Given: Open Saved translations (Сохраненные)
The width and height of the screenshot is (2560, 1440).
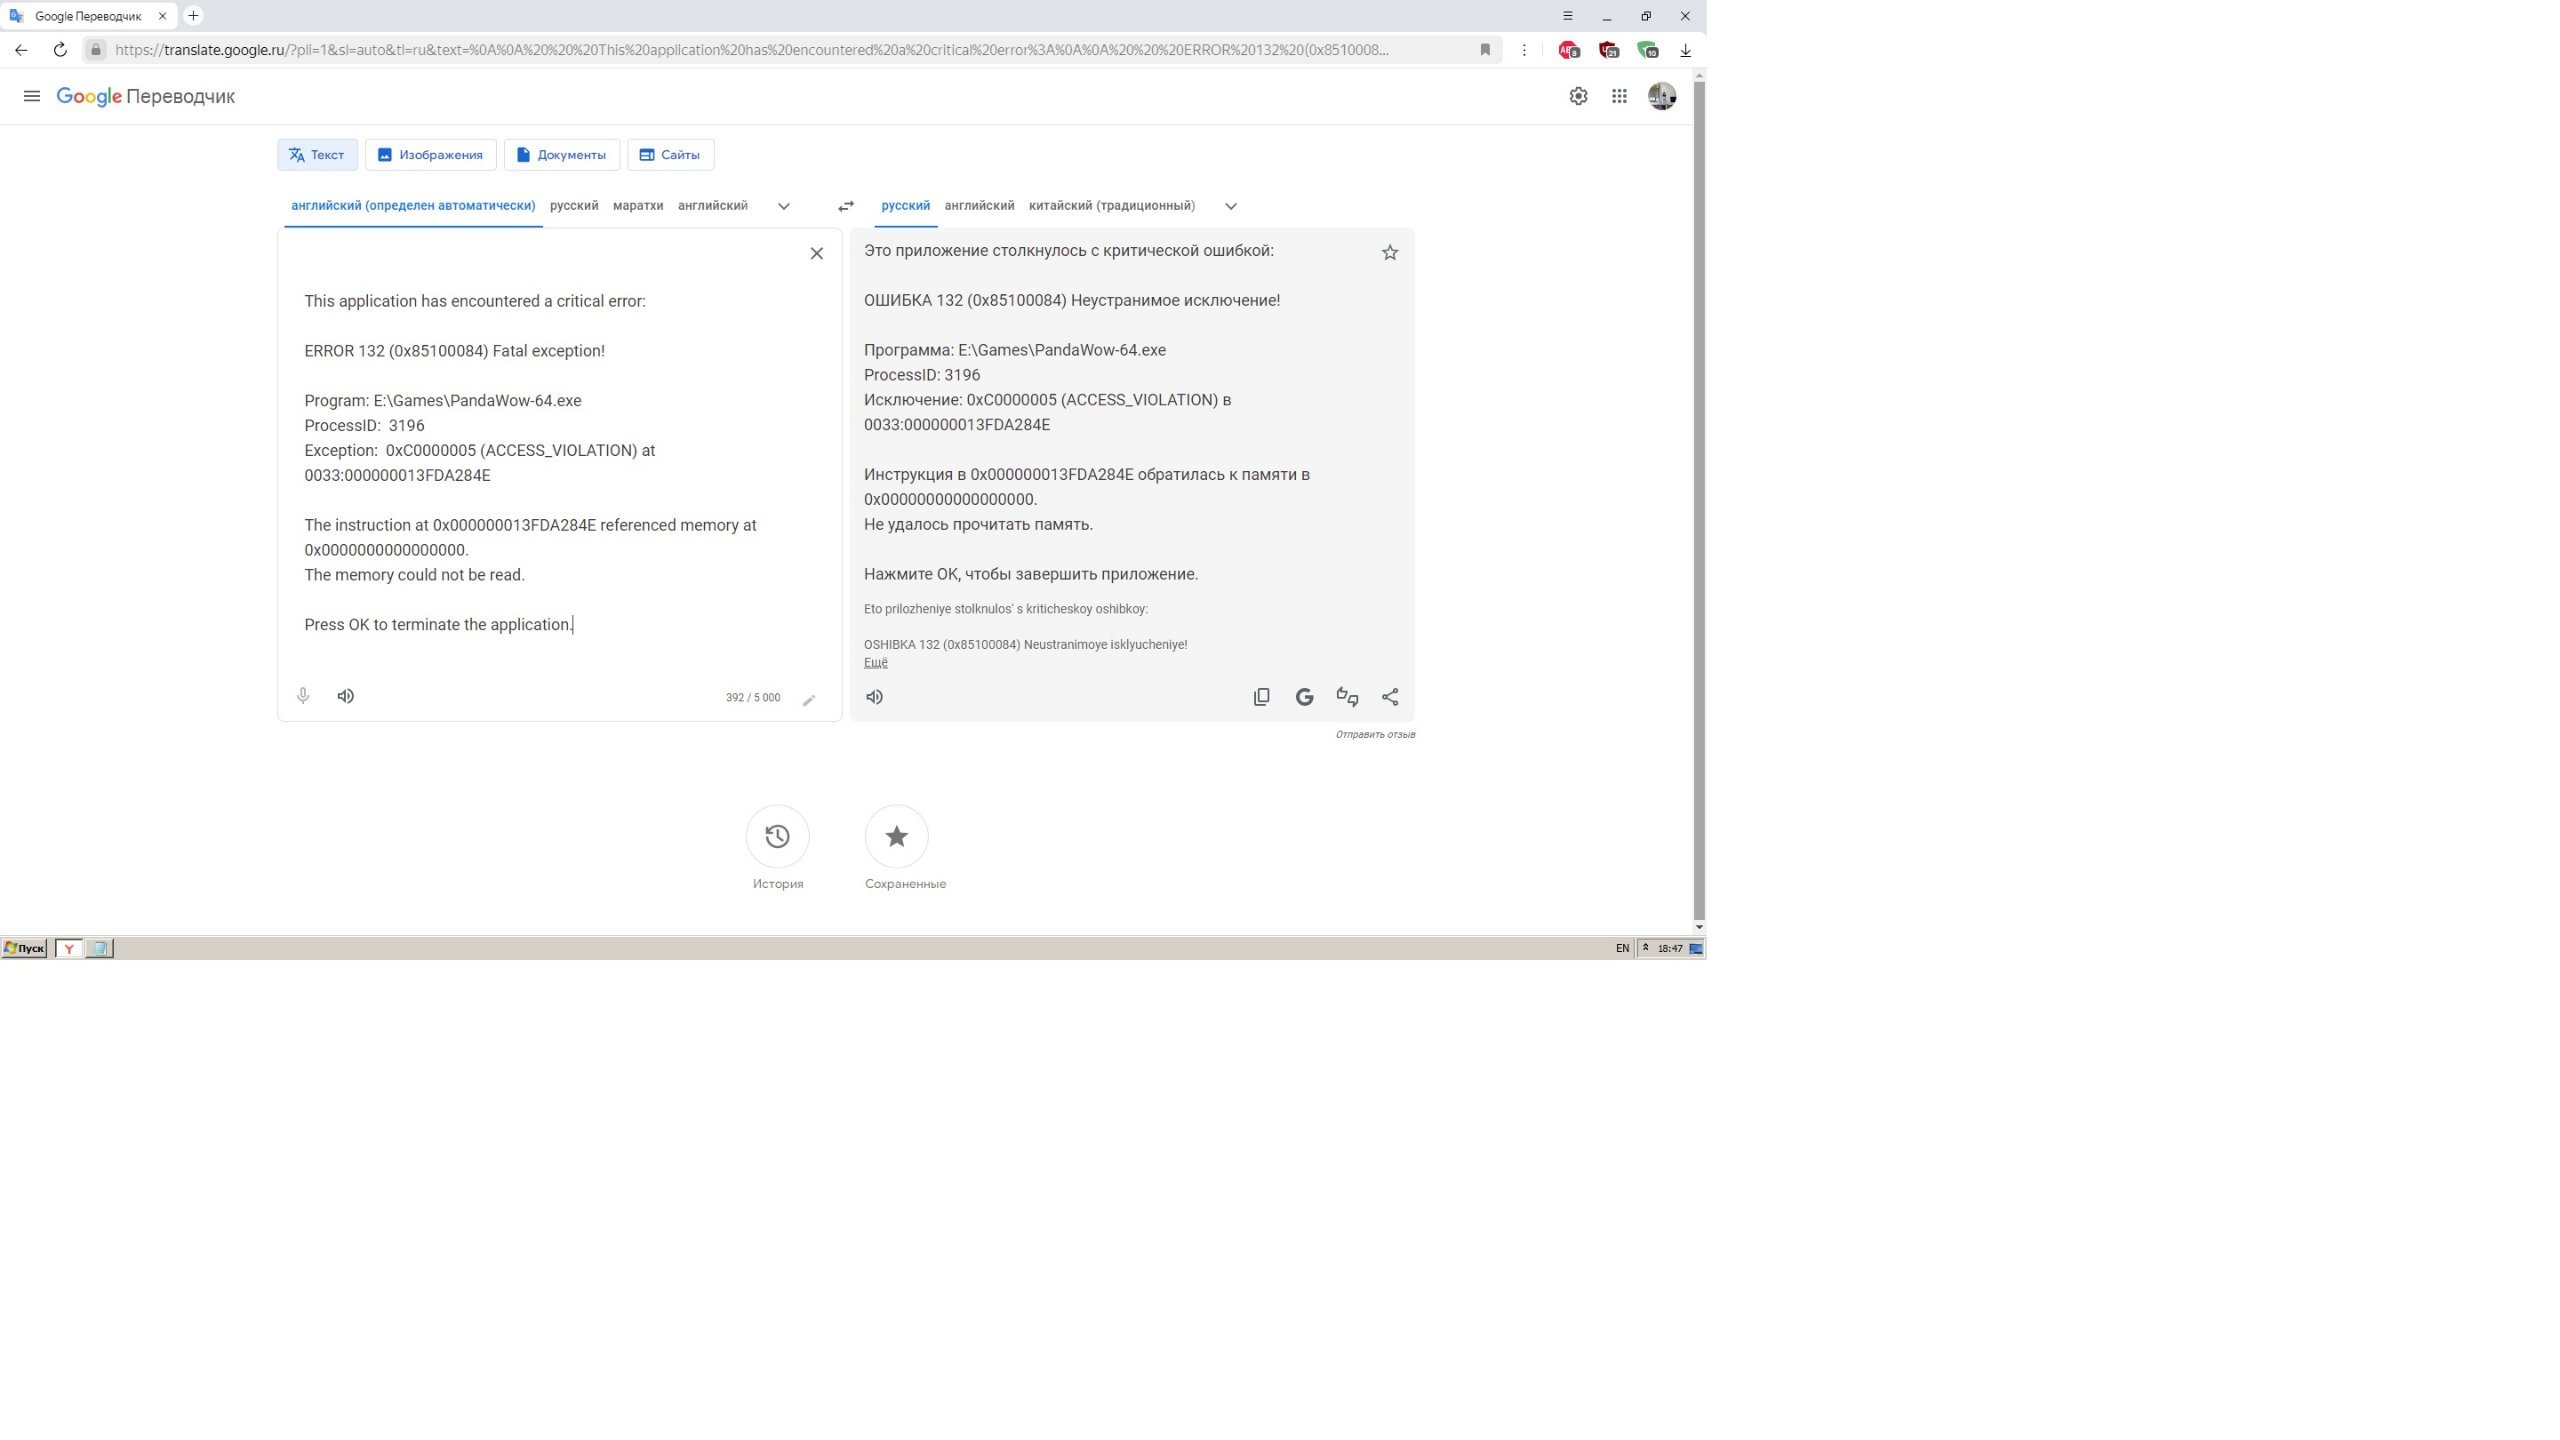Looking at the screenshot, I should [897, 836].
